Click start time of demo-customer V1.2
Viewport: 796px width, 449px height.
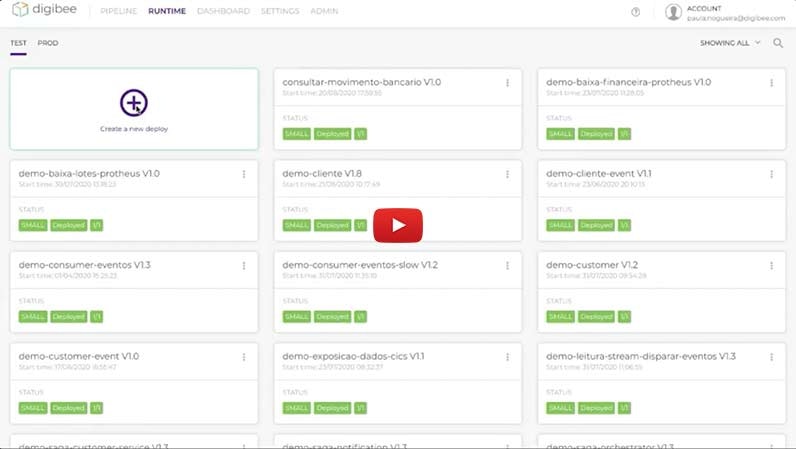click(596, 276)
